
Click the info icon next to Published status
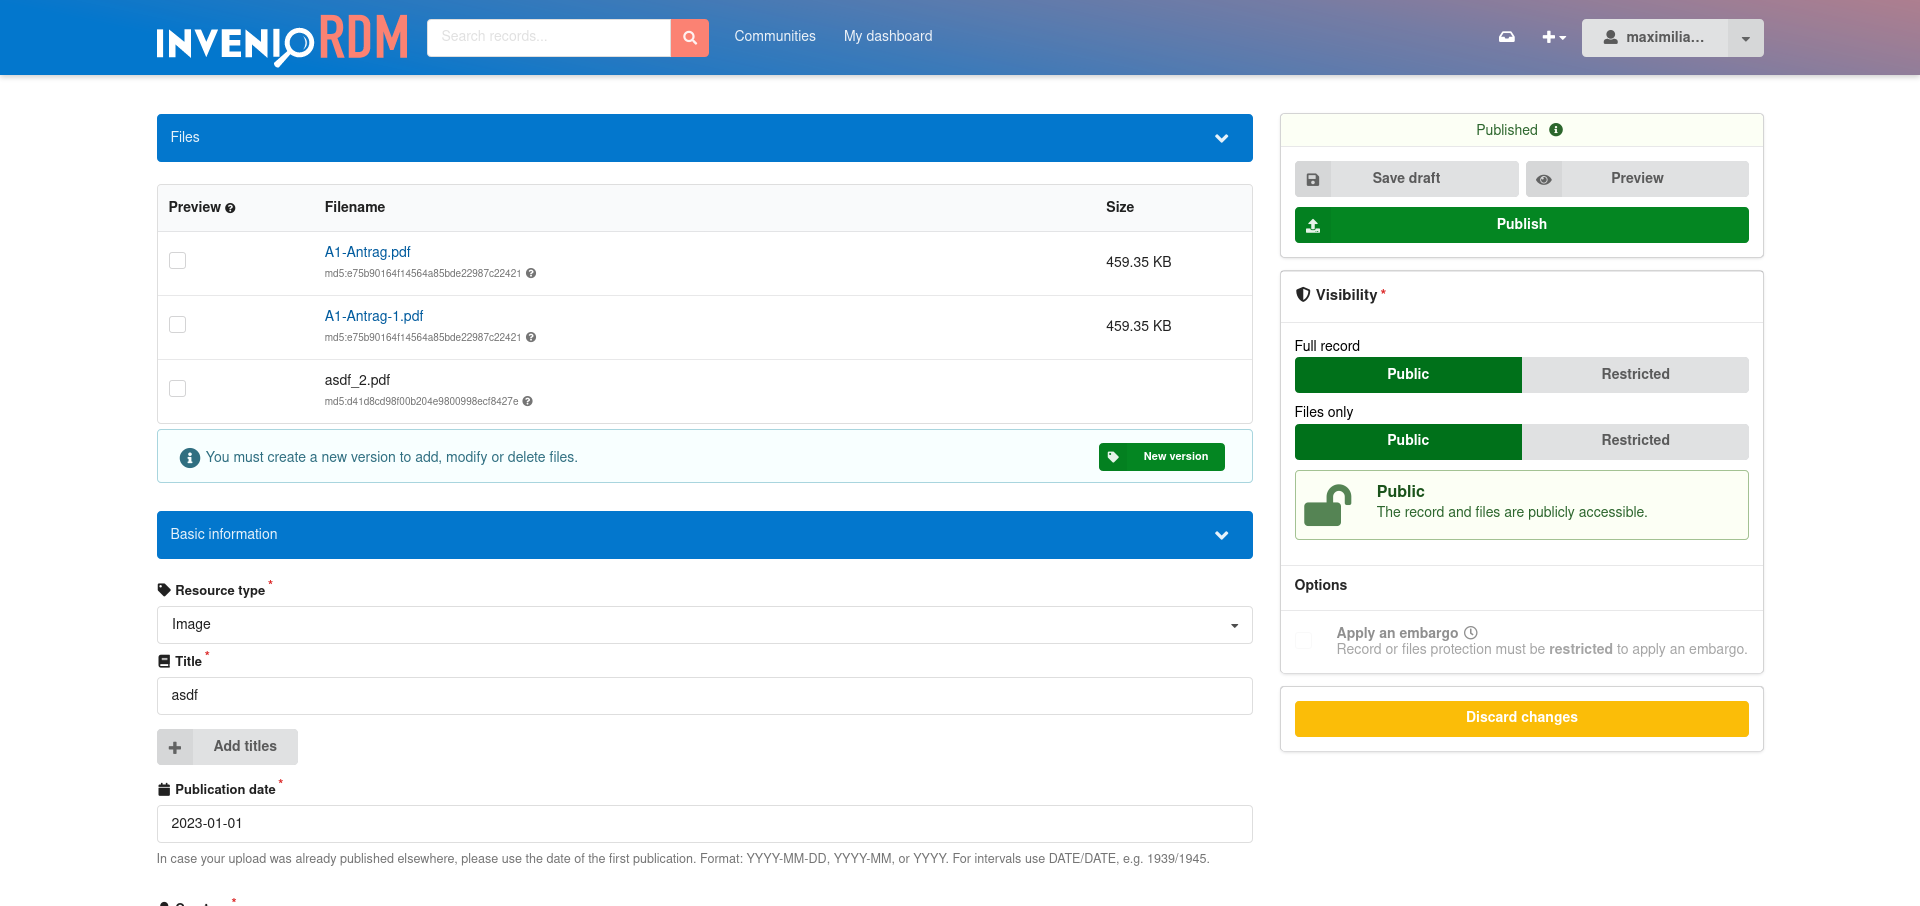pos(1556,130)
